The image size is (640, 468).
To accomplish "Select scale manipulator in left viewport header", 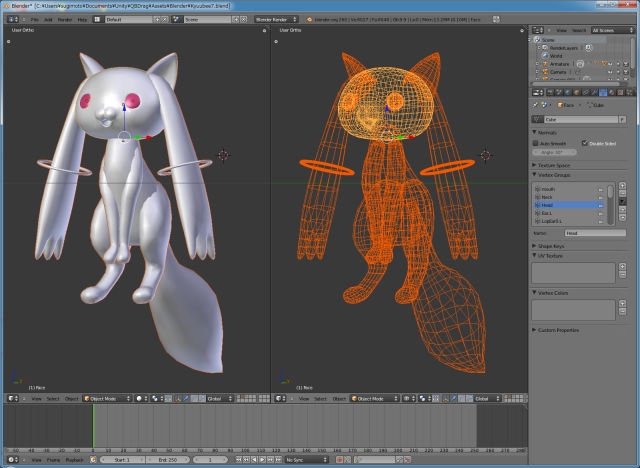I will [202, 398].
